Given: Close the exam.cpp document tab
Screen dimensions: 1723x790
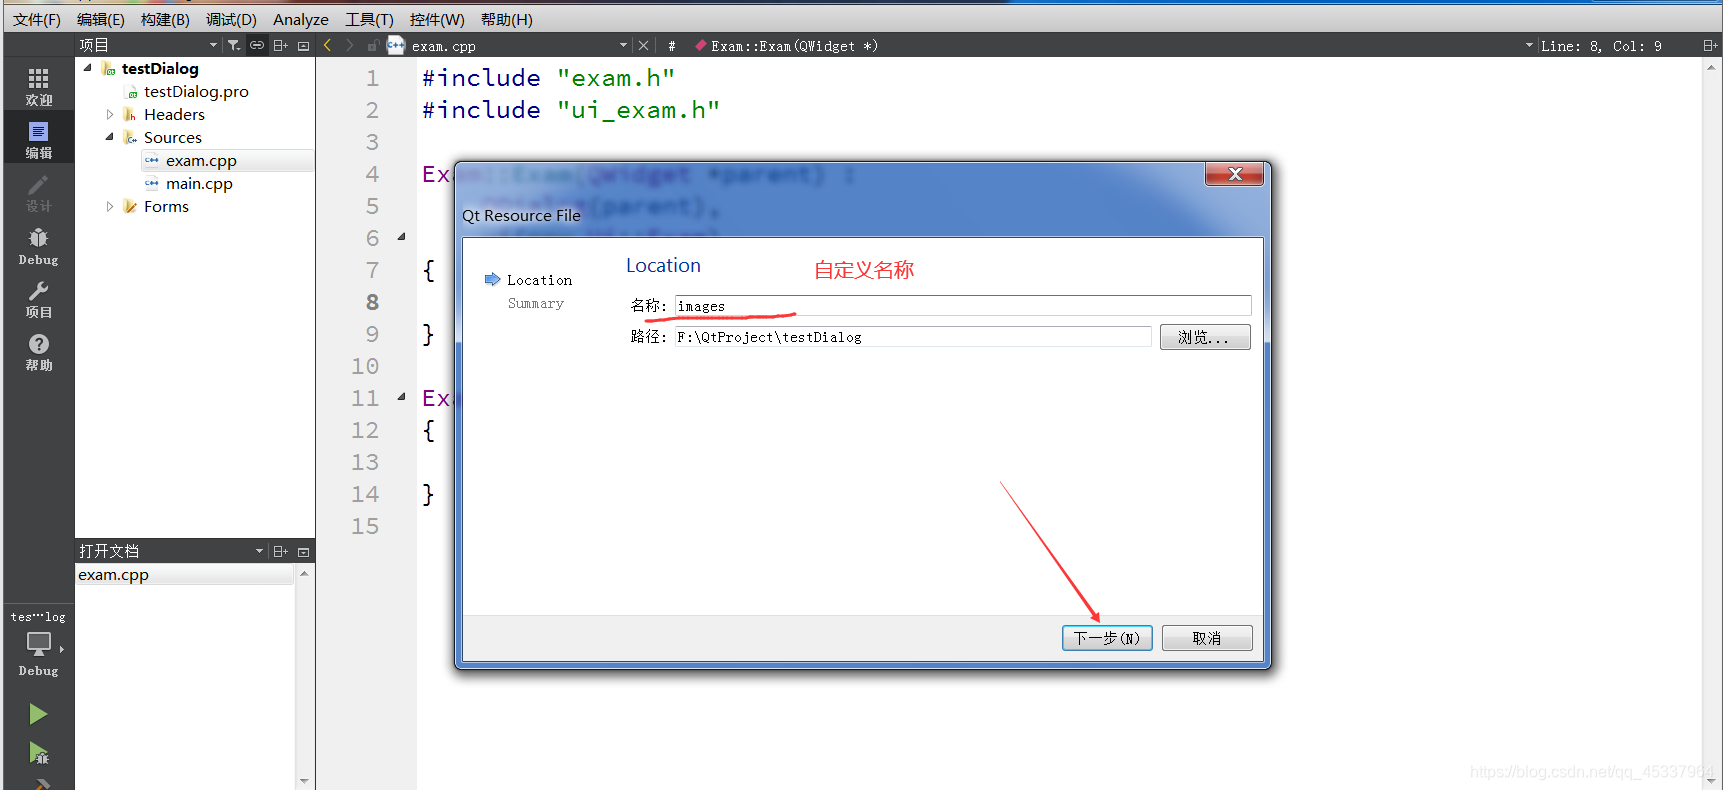Looking at the screenshot, I should point(643,45).
